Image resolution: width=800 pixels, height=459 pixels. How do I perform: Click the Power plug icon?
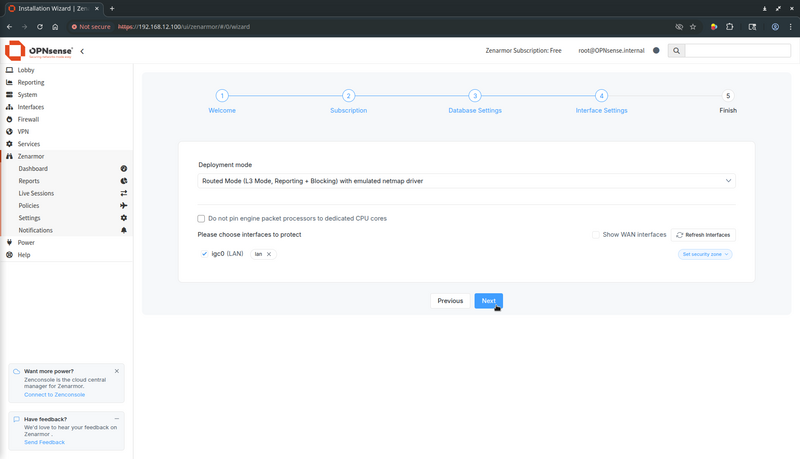(x=9, y=242)
